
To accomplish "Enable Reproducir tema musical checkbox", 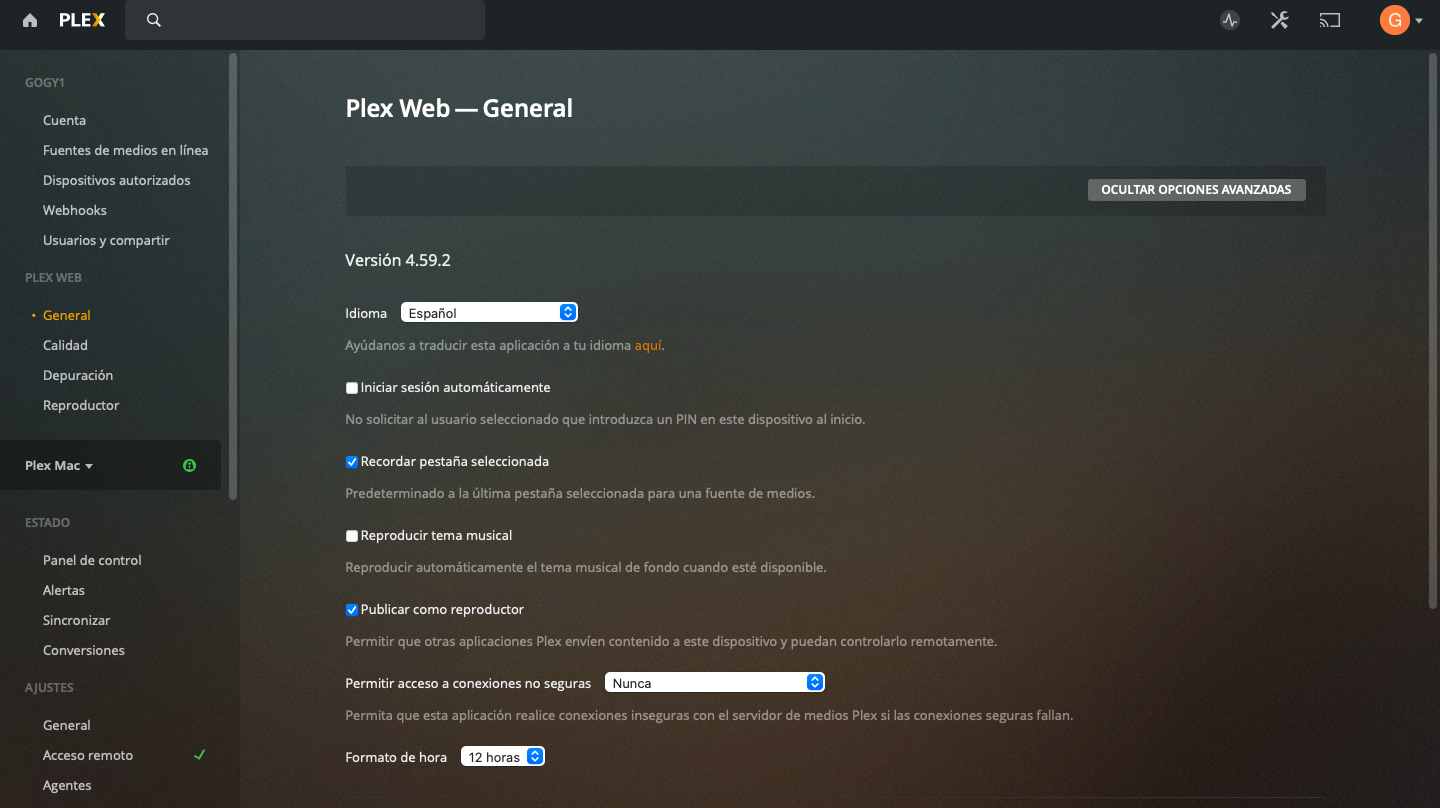I will (352, 536).
